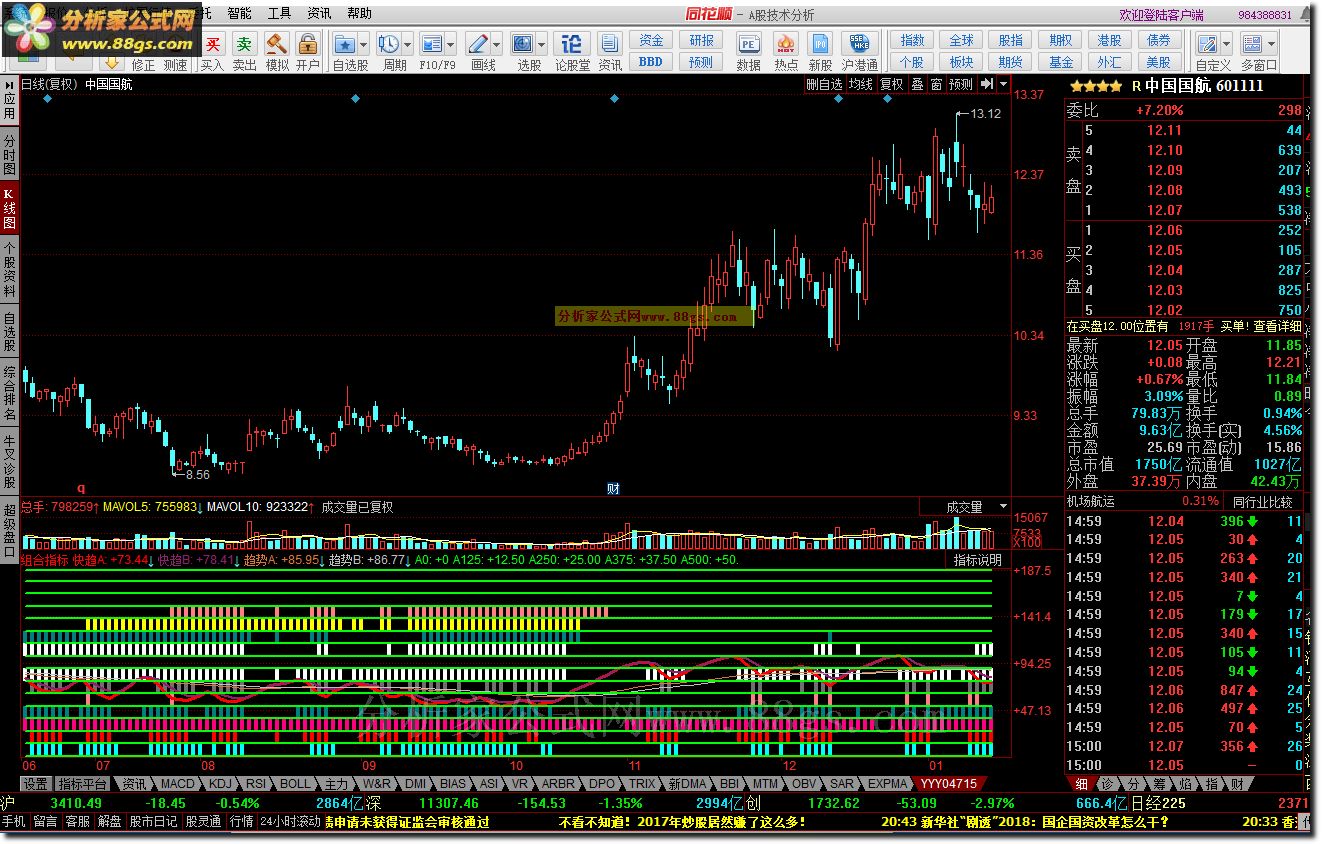Expand the 自选股 dropdown arrow
The image size is (1322, 844).
click(x=363, y=44)
